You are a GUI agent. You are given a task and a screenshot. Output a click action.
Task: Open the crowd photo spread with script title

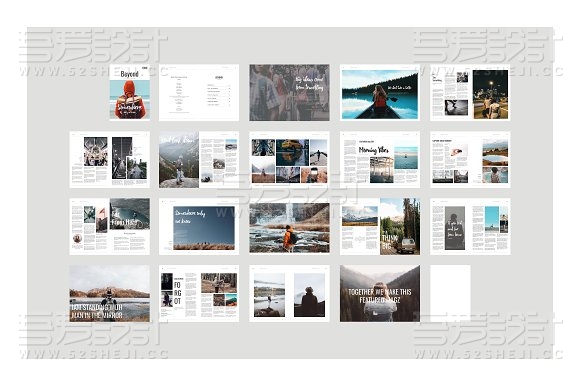point(289,92)
